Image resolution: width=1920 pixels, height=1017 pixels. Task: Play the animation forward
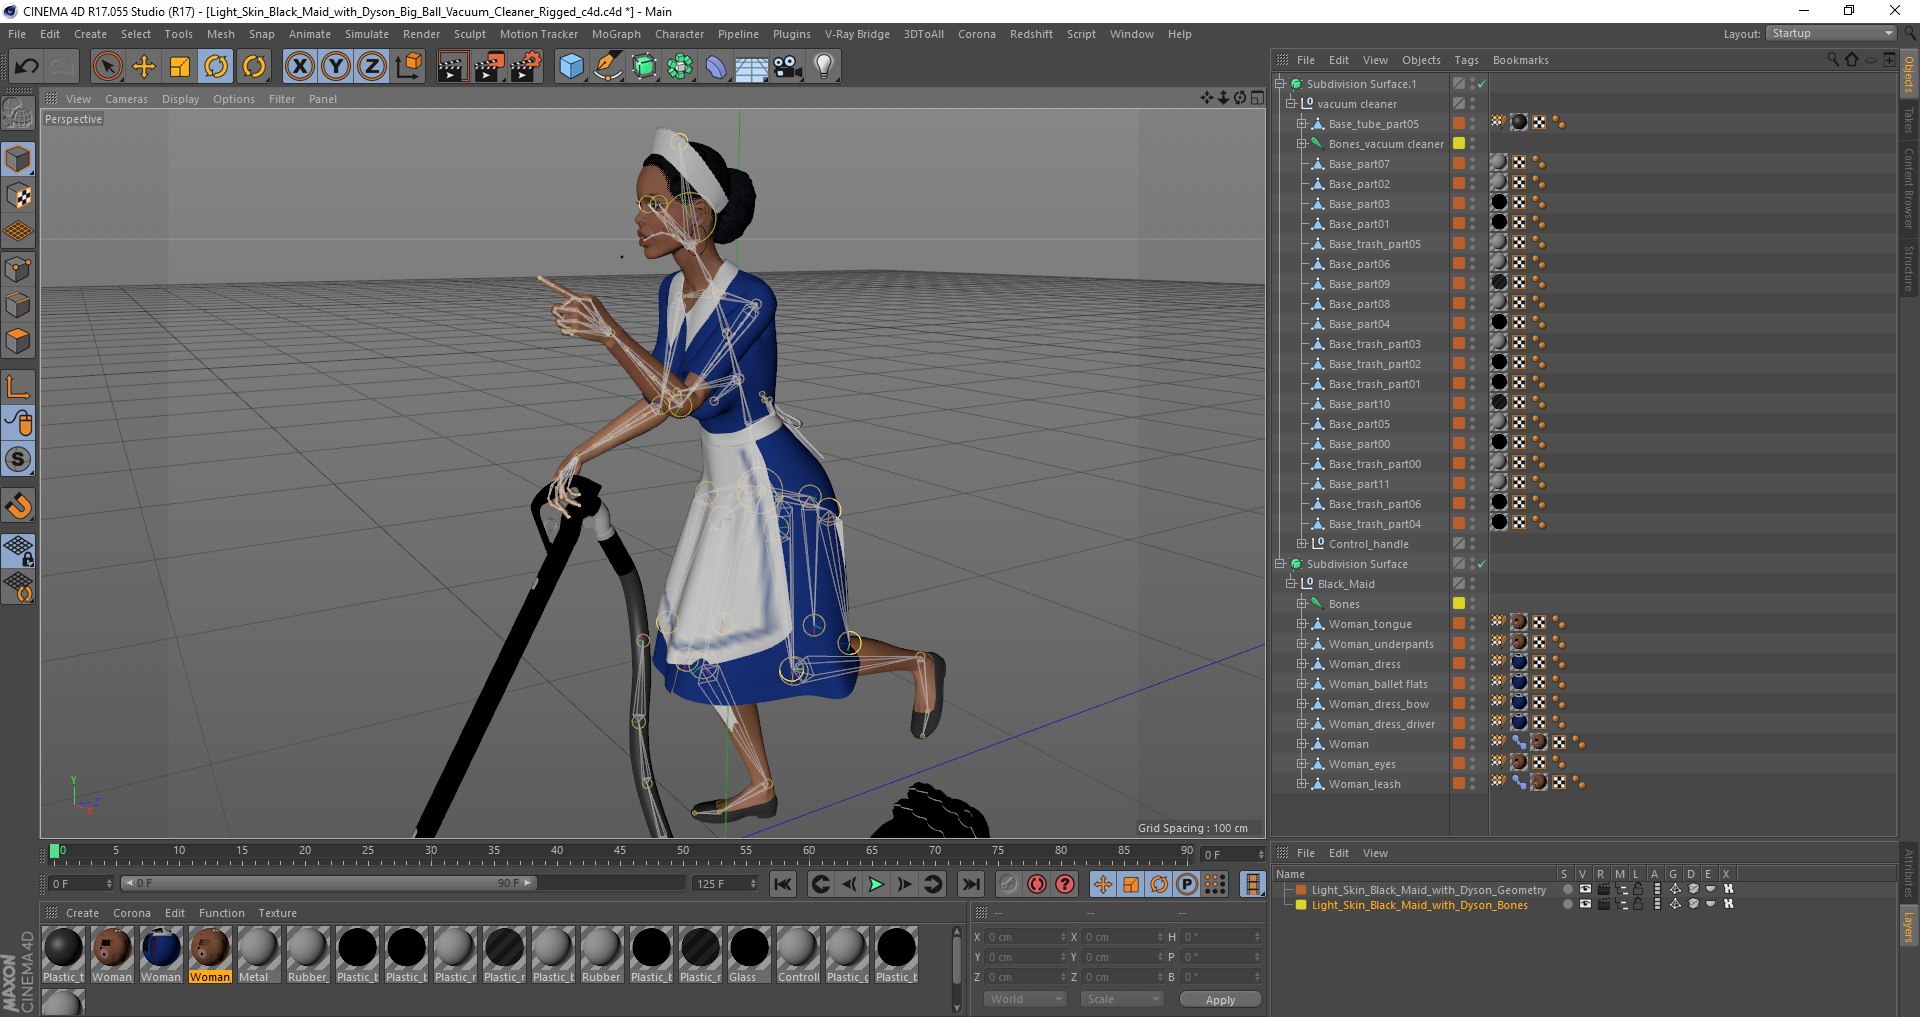tap(876, 884)
